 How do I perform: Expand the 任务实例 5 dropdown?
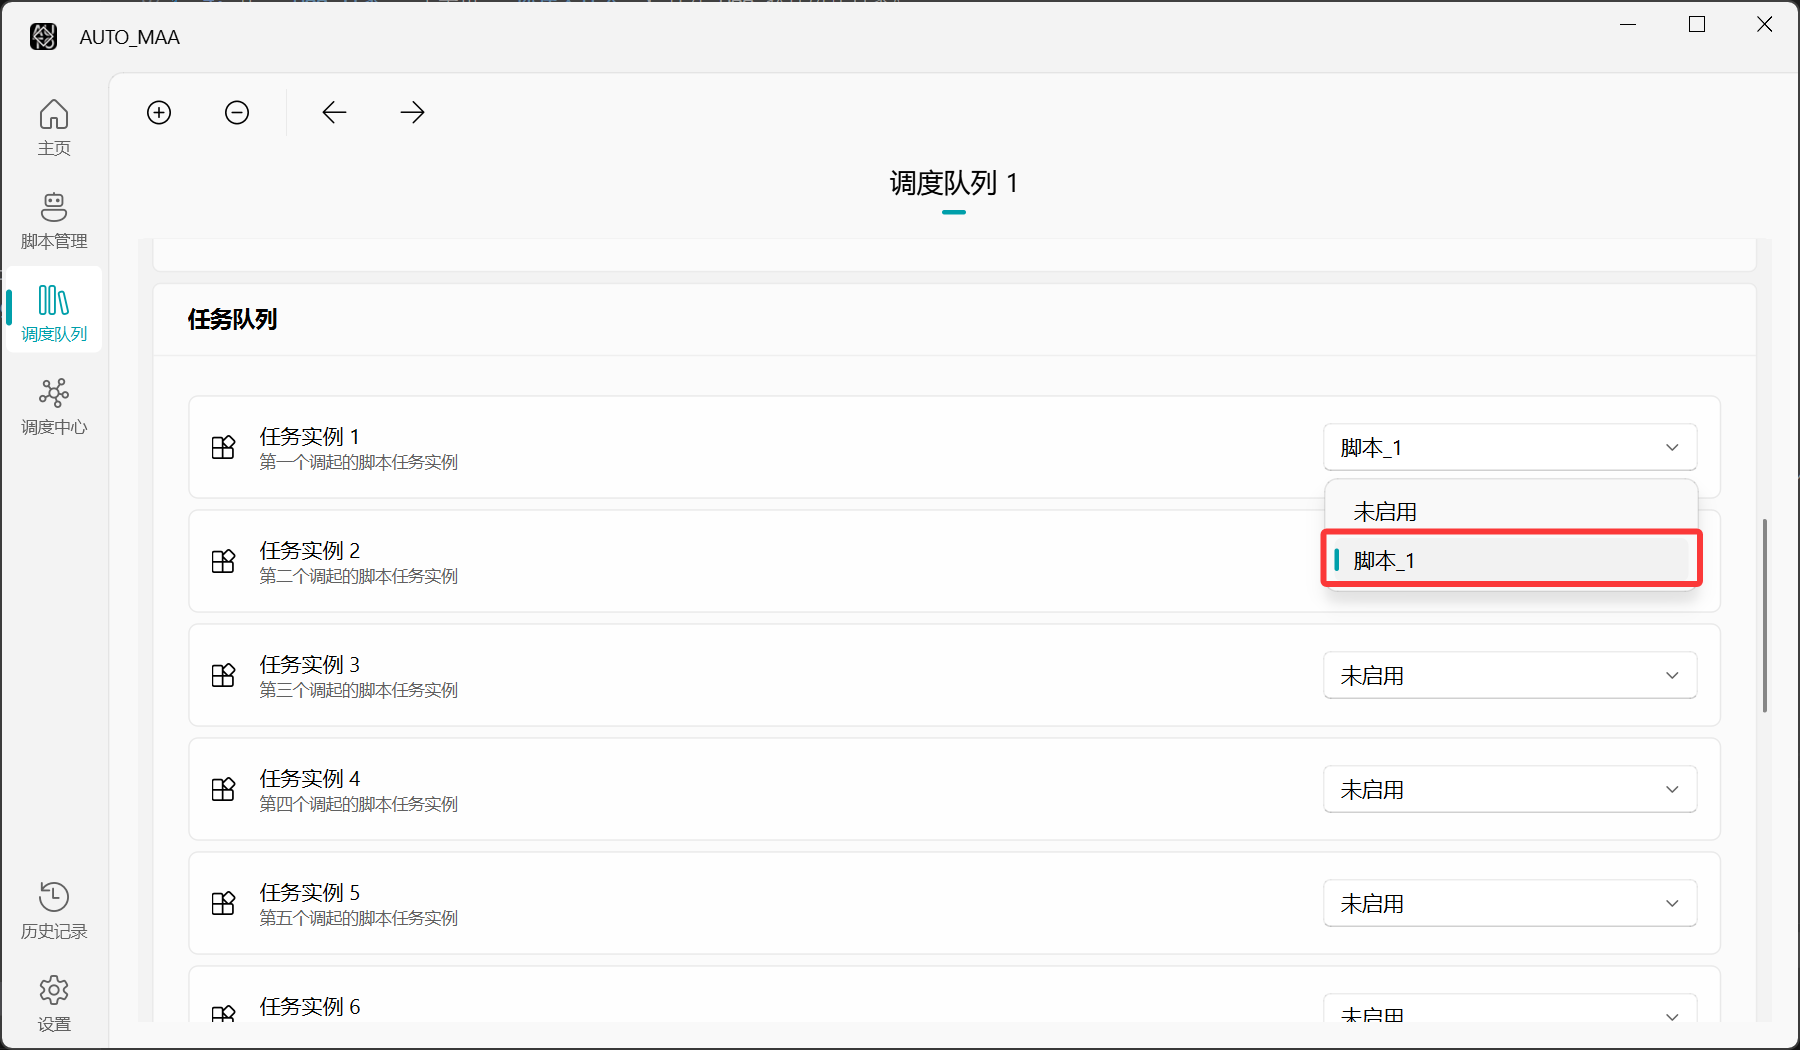point(1509,903)
